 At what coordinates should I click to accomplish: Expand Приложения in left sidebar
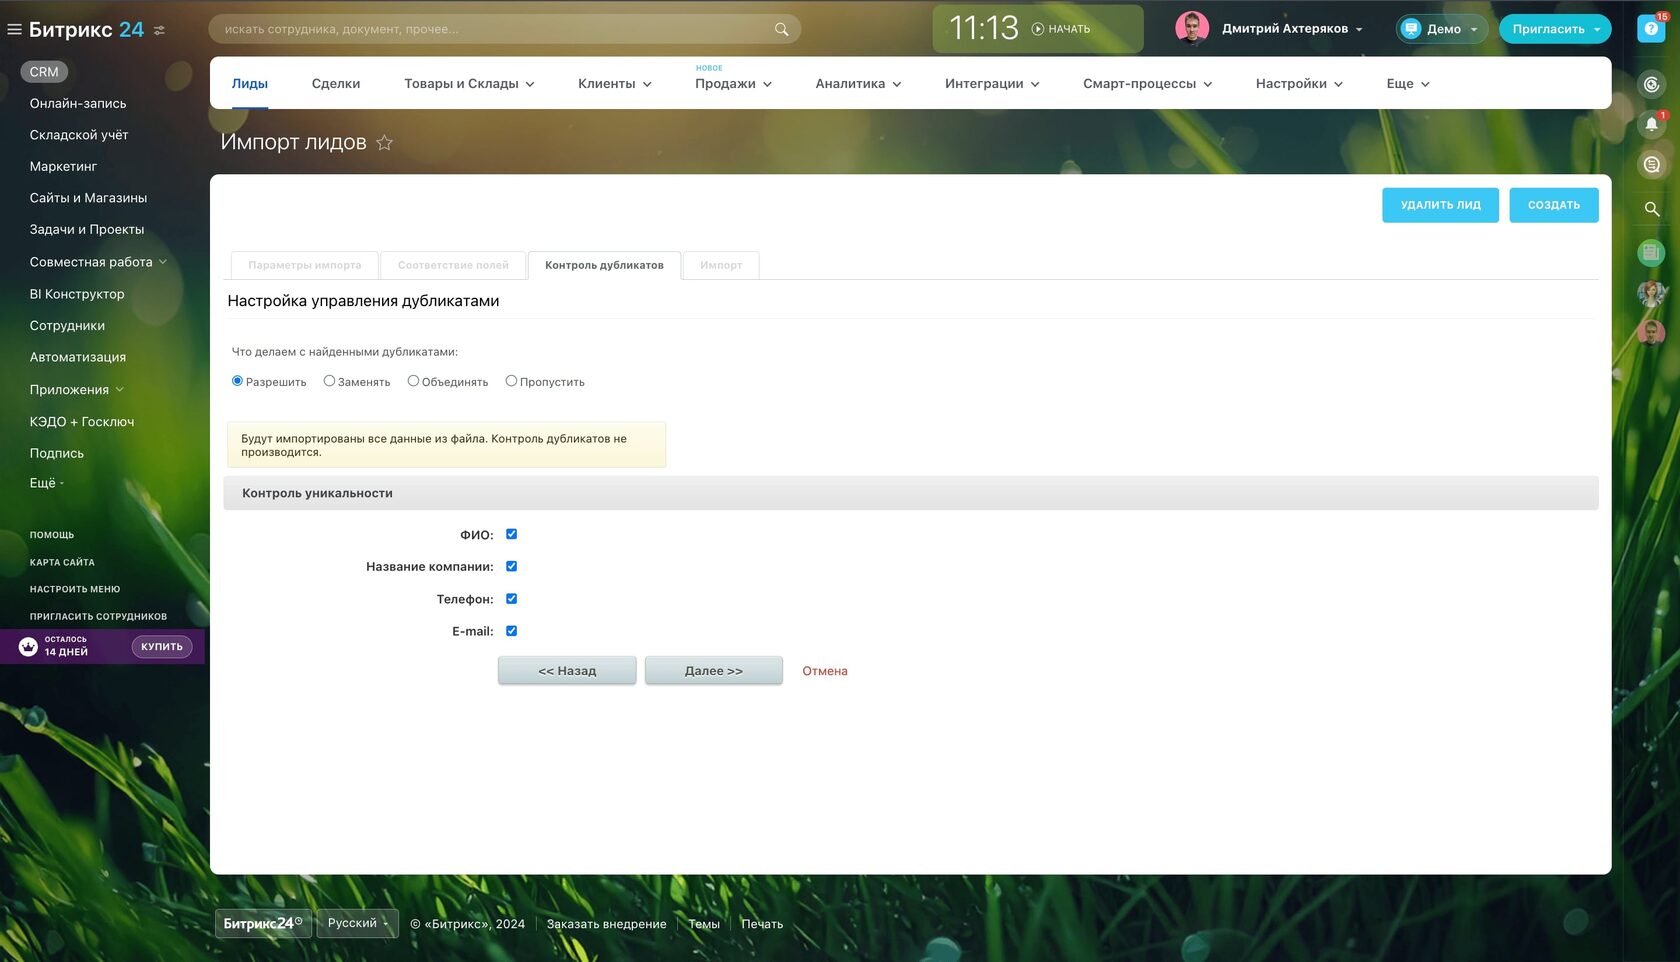[x=120, y=390]
